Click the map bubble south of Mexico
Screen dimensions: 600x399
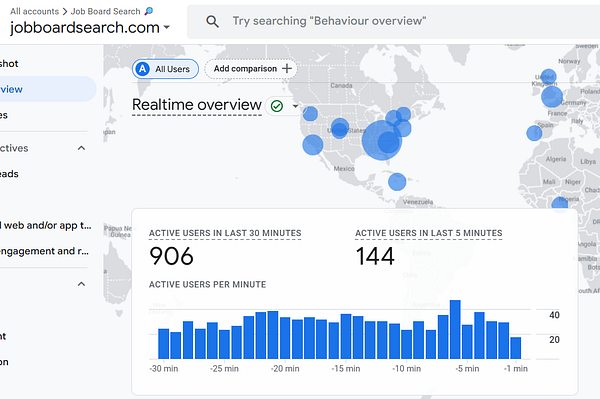tap(397, 182)
